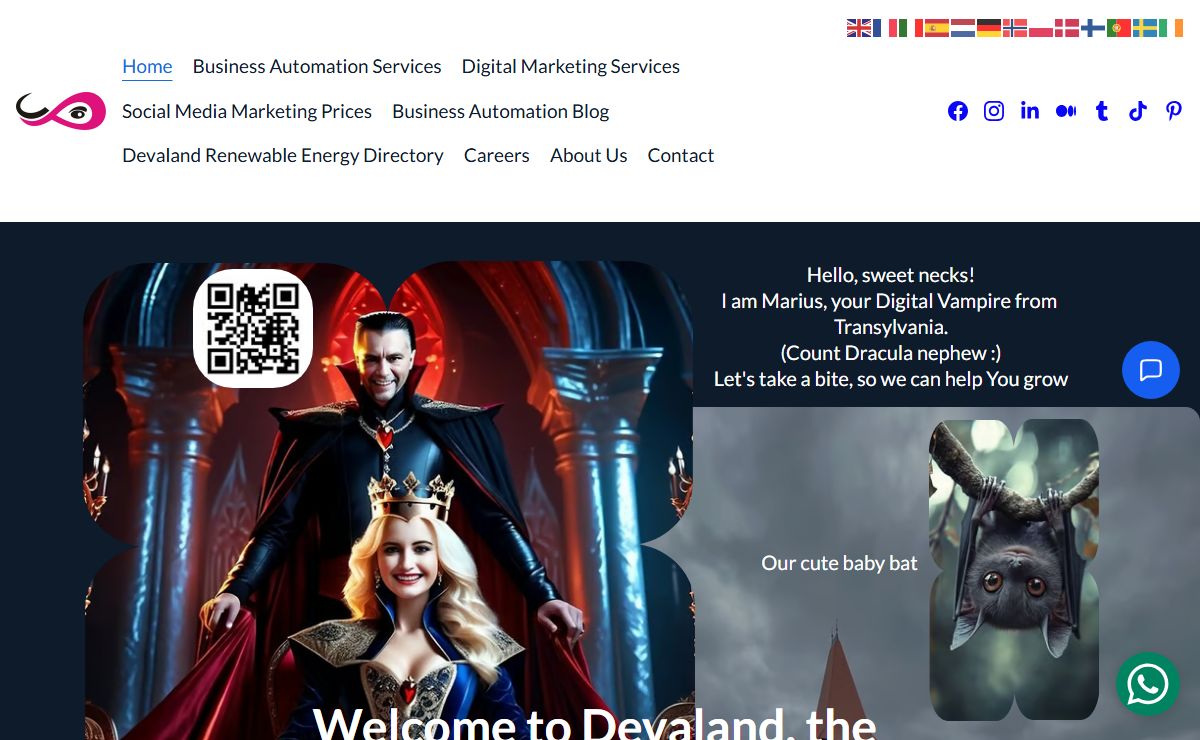Open the Tumblr social icon
The image size is (1200, 740).
pos(1102,111)
